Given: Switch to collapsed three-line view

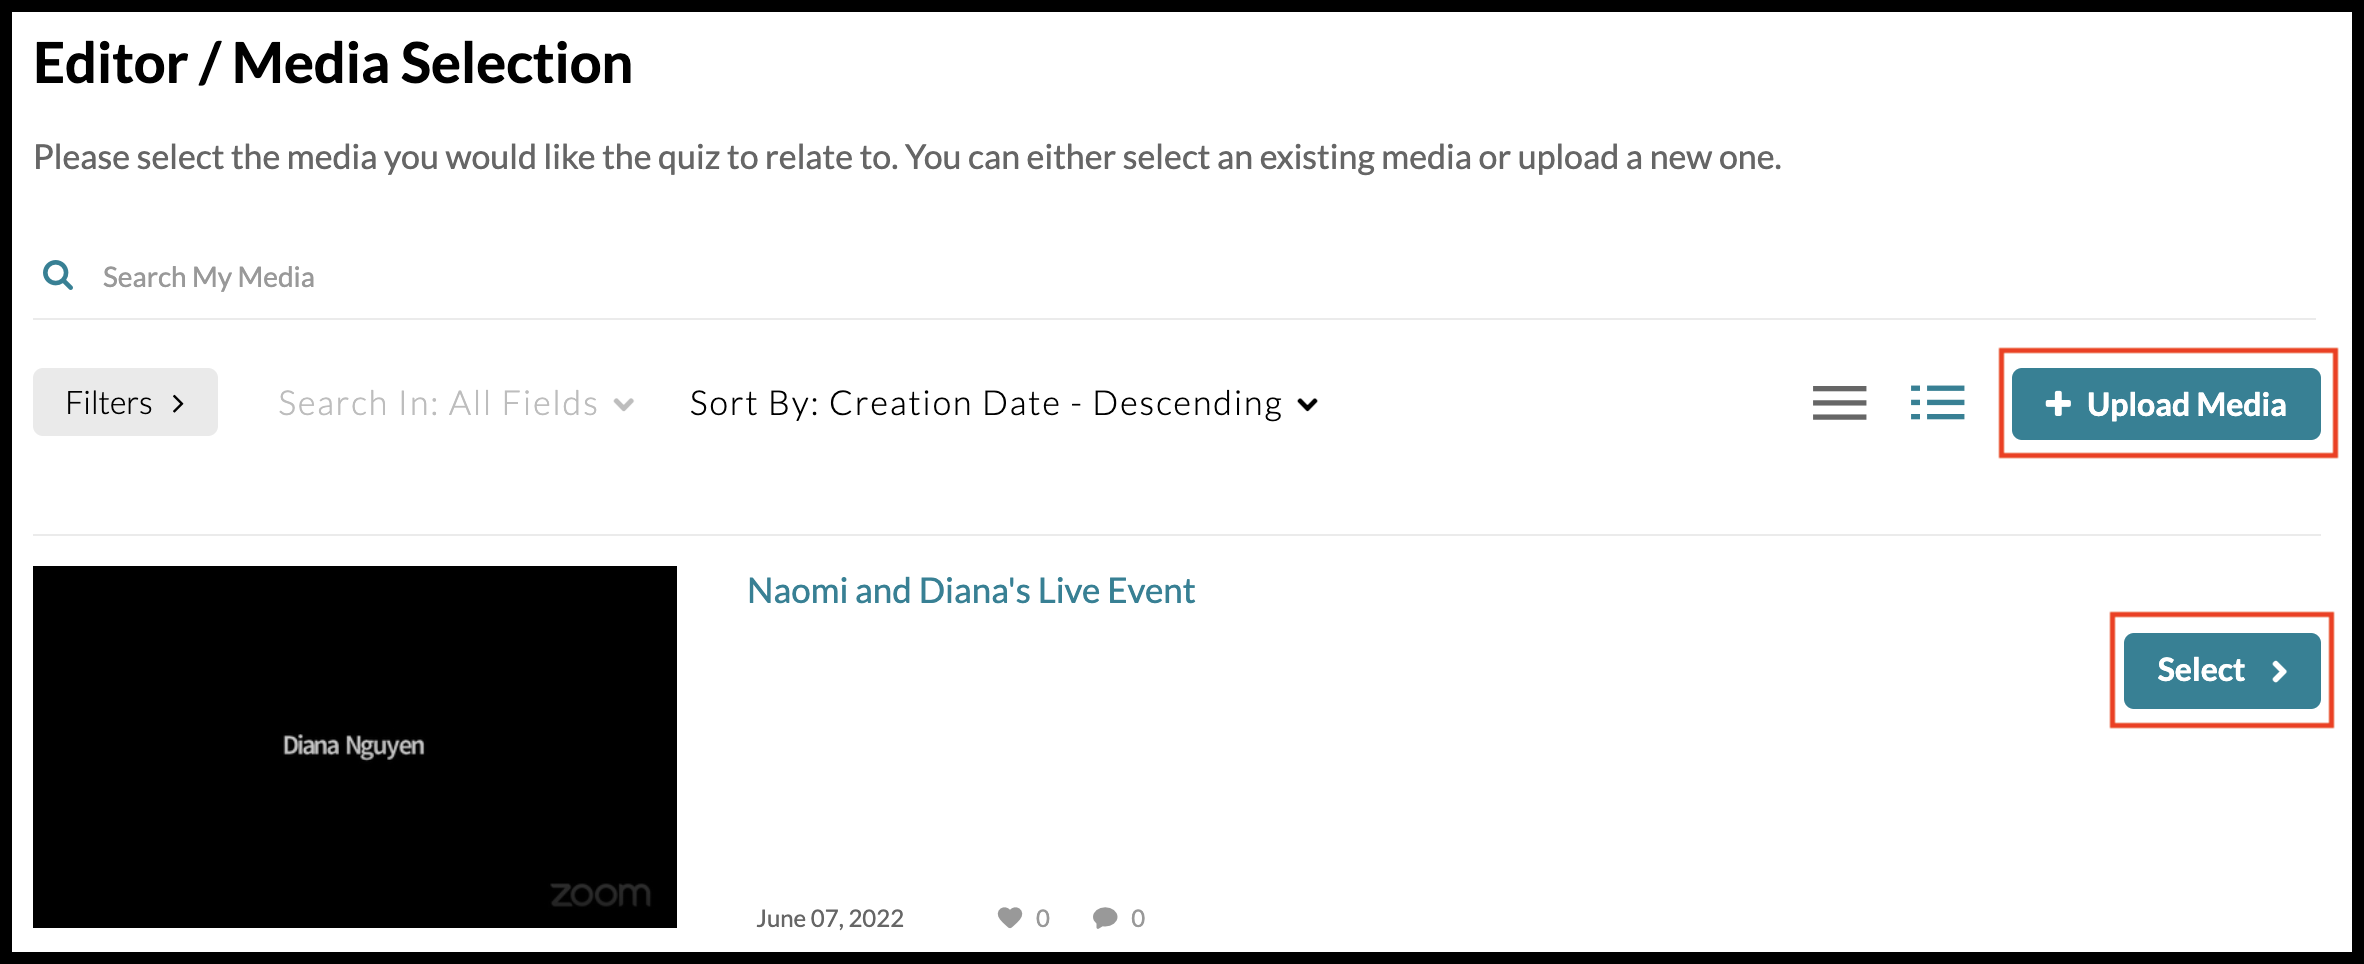Looking at the screenshot, I should [x=1839, y=403].
